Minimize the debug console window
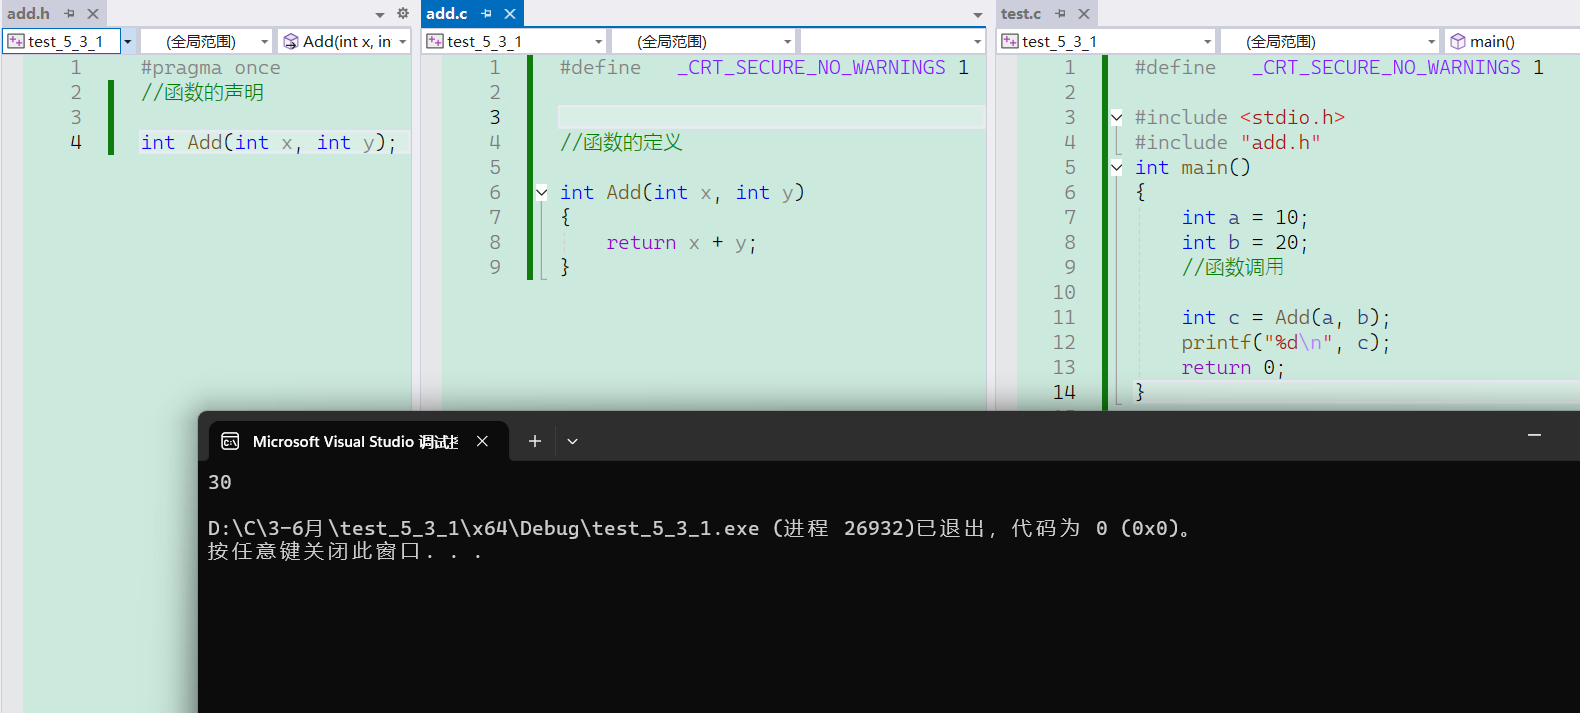 coord(1534,436)
